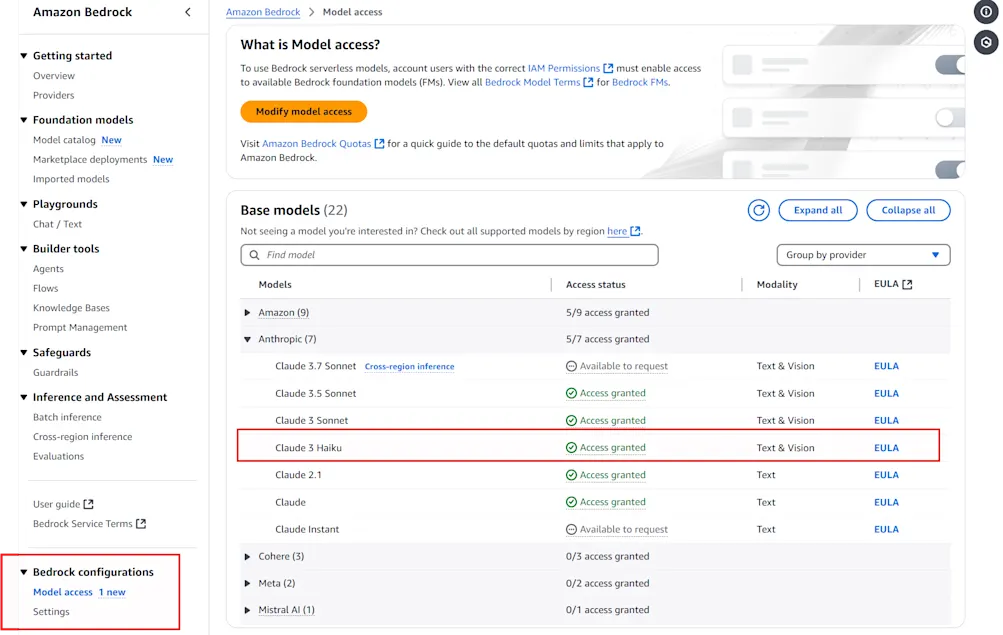Open the Info panel via top-right info icon

pos(986,12)
